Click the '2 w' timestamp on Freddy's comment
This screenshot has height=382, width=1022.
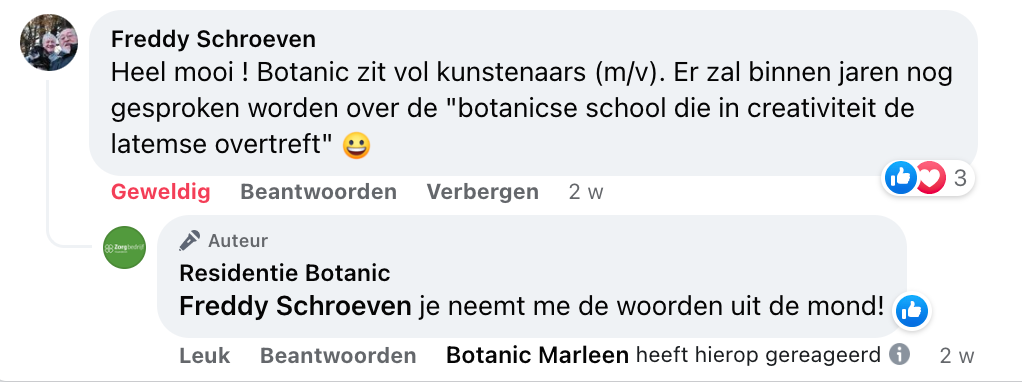[585, 192]
